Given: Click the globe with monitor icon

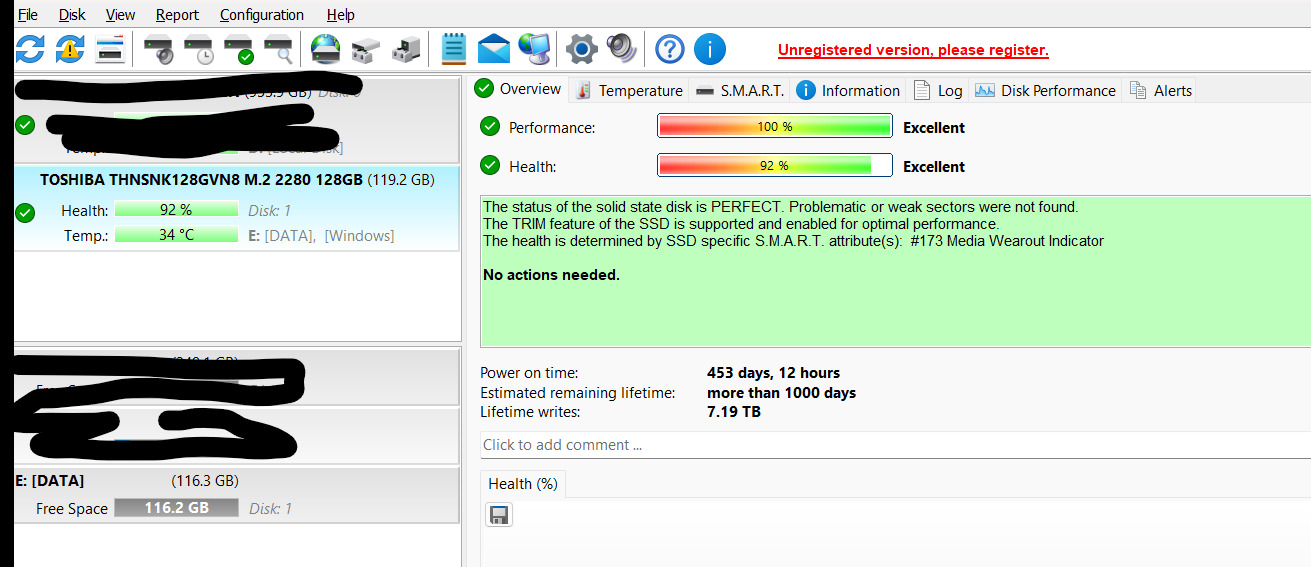Looking at the screenshot, I should tap(534, 48).
